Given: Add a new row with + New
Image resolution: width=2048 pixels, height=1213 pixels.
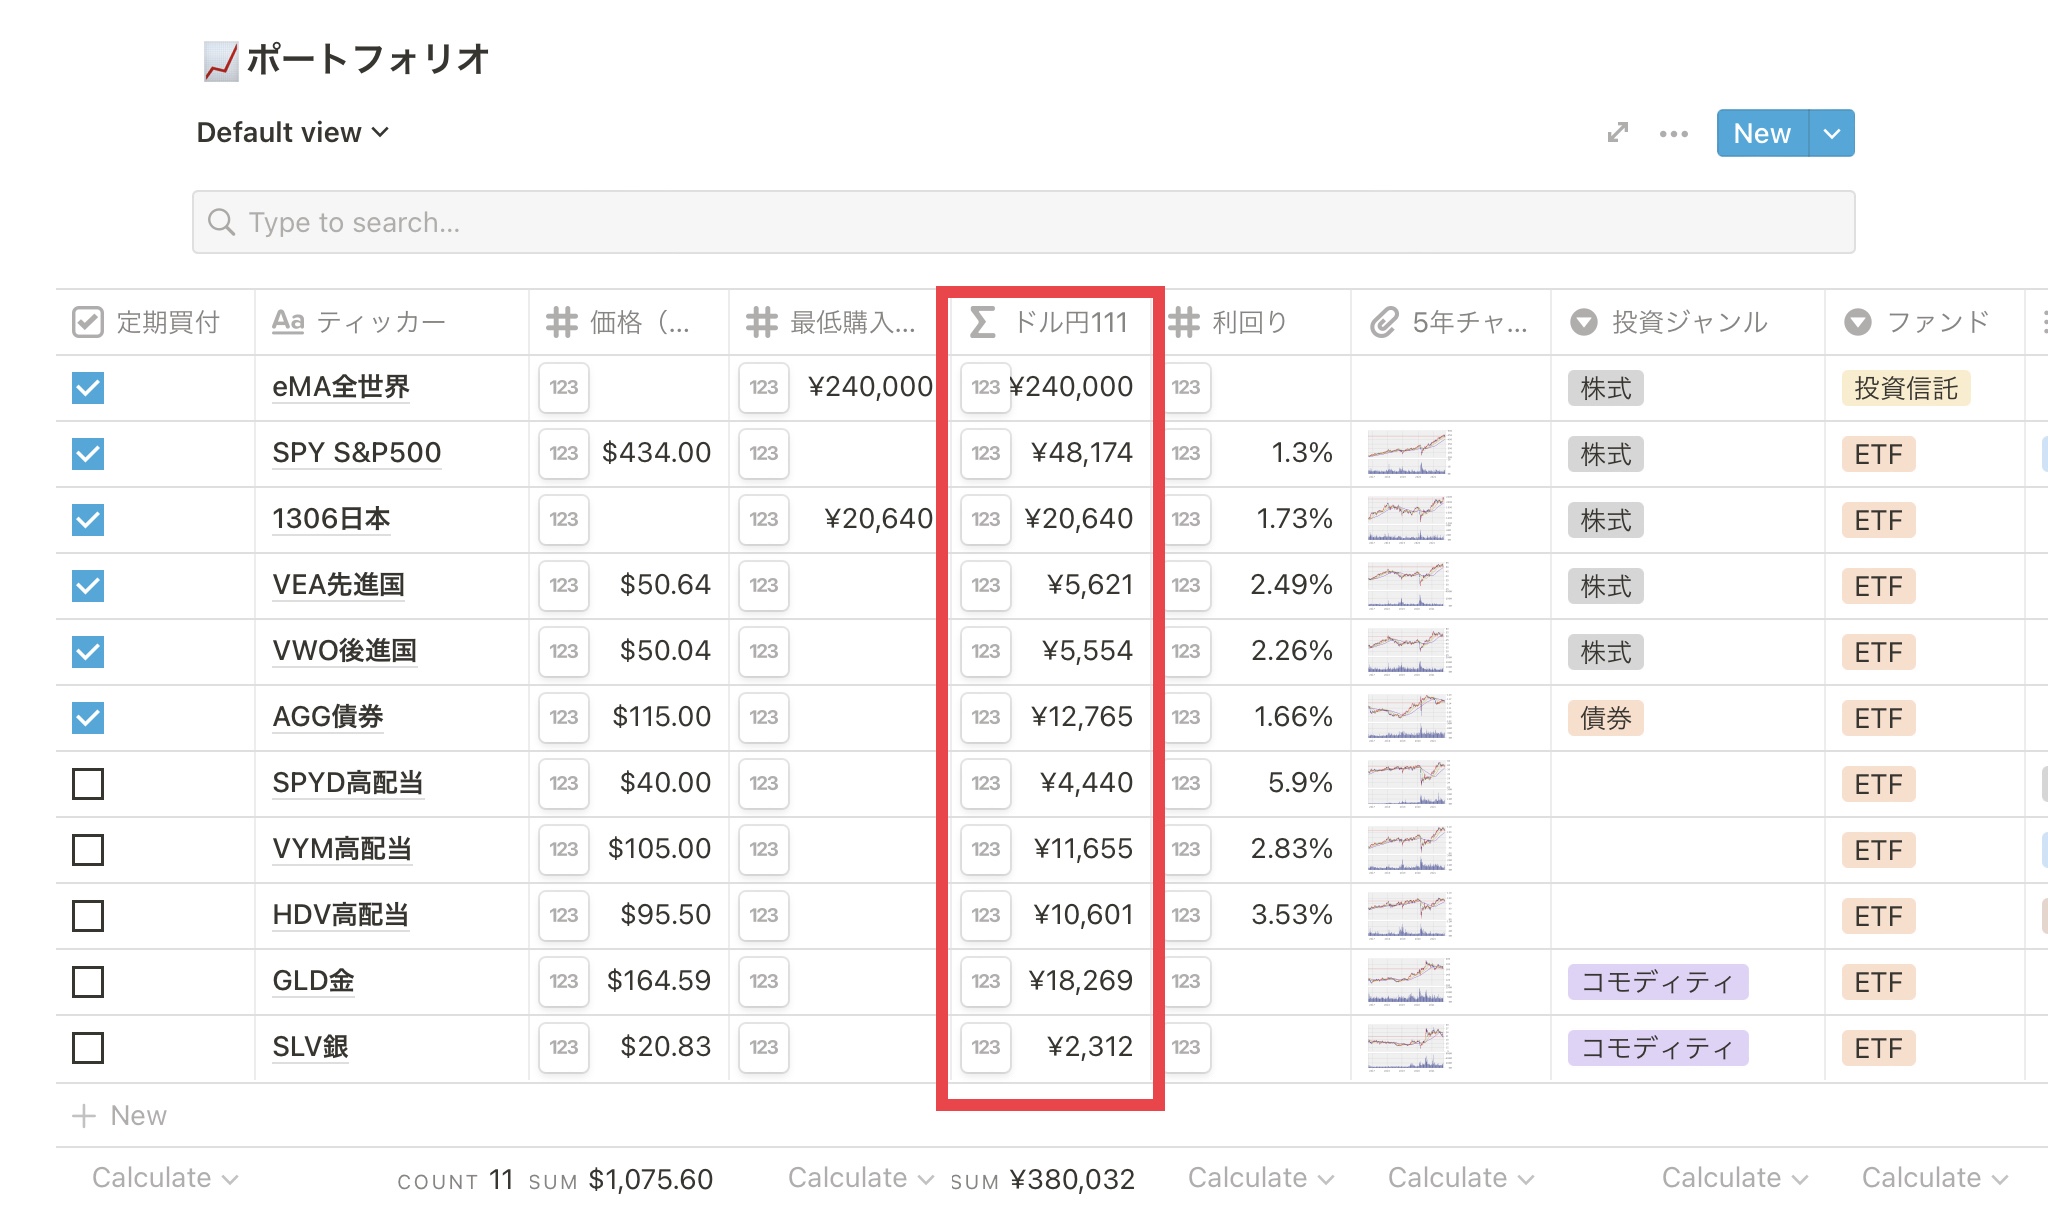Looking at the screenshot, I should (x=120, y=1116).
